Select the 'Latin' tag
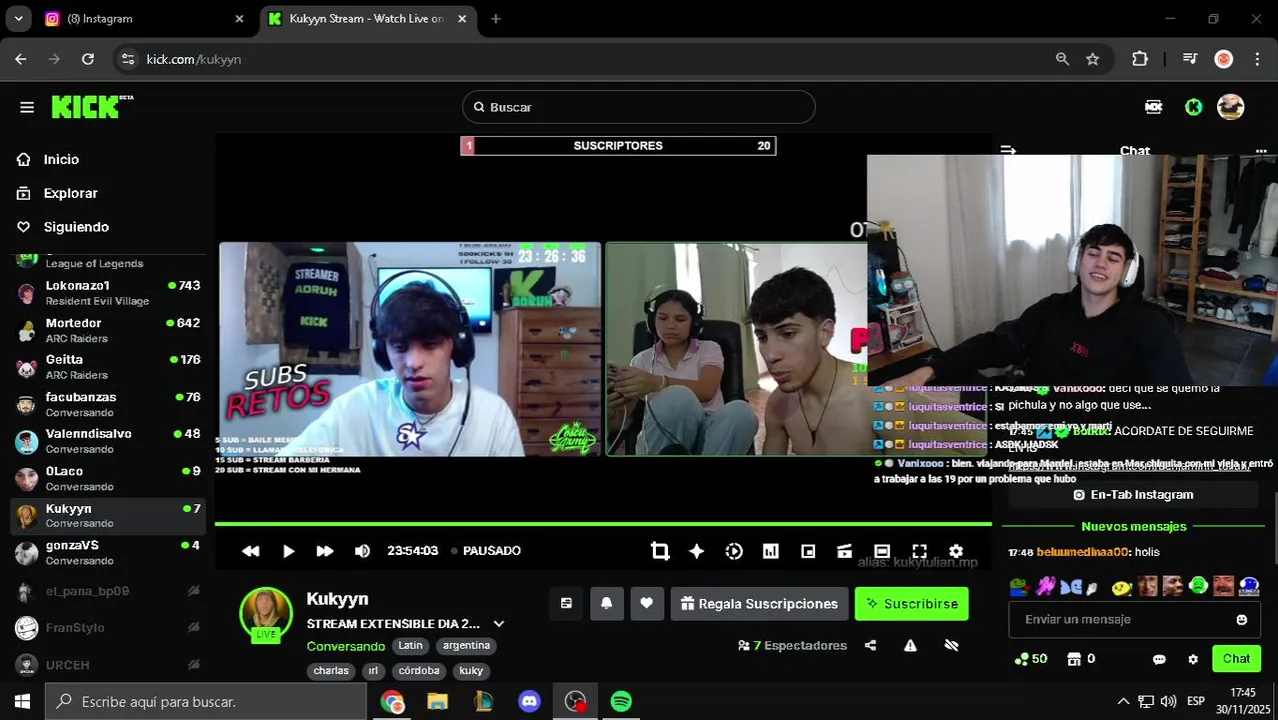 click(410, 646)
